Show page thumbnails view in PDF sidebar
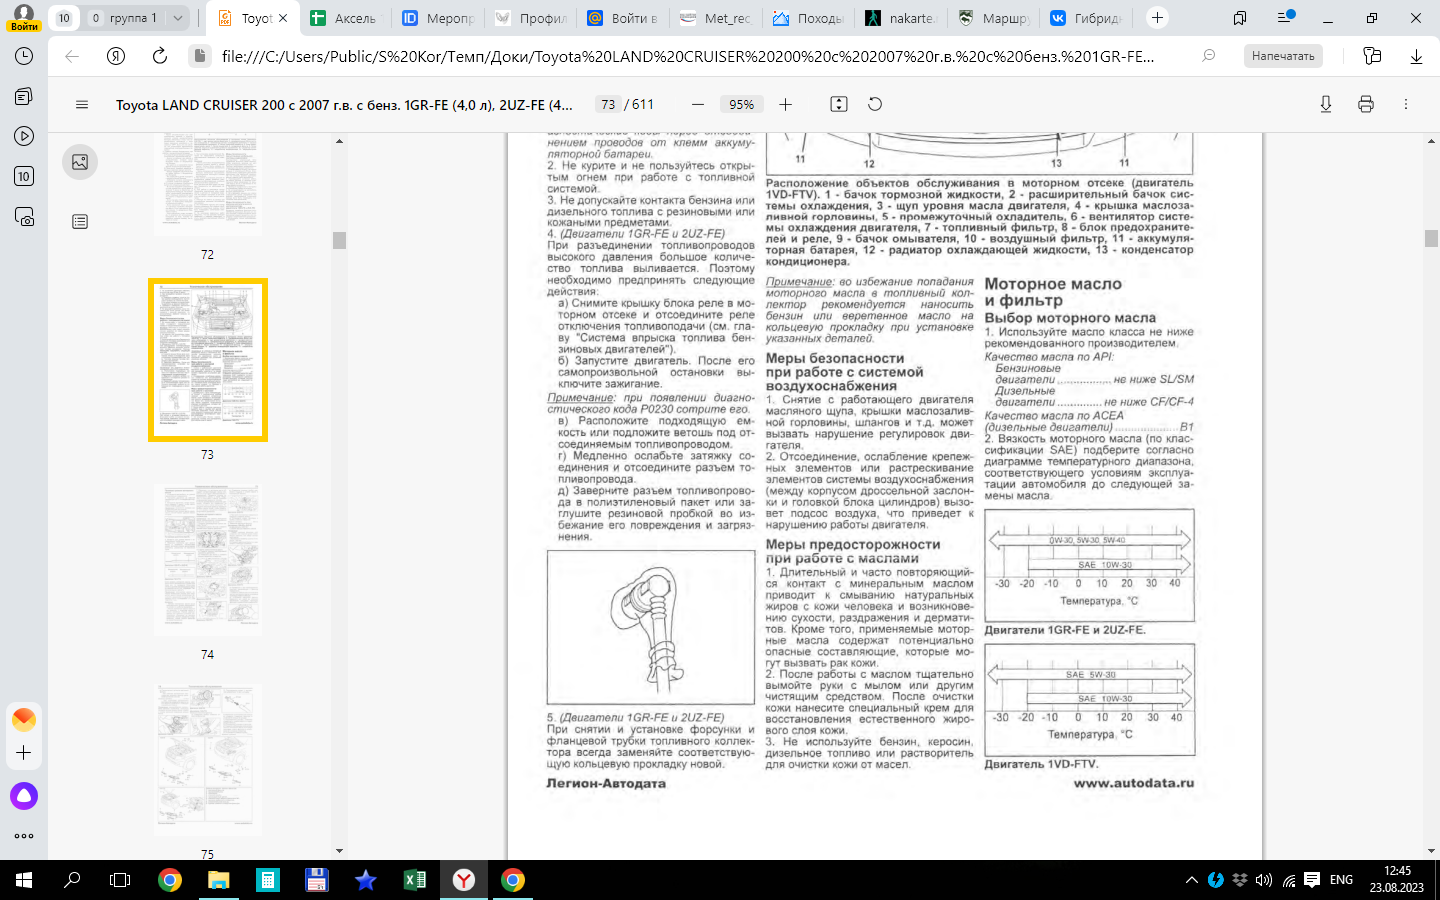 pos(80,162)
